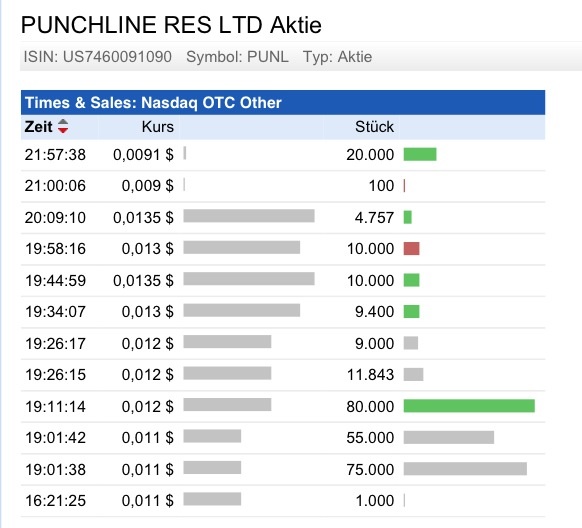Click the Typ: Aktie label
Image resolution: width=582 pixels, height=528 pixels.
point(337,57)
